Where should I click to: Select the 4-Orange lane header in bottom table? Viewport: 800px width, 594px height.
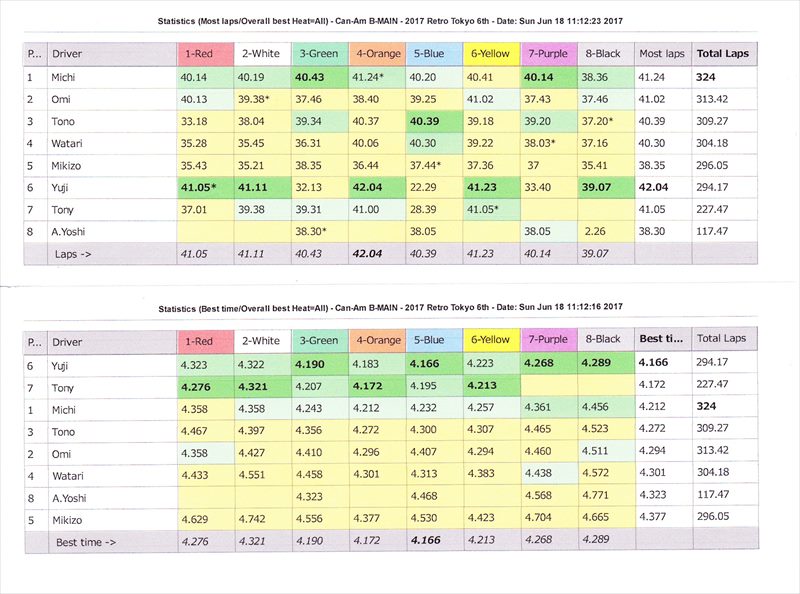coord(377,340)
